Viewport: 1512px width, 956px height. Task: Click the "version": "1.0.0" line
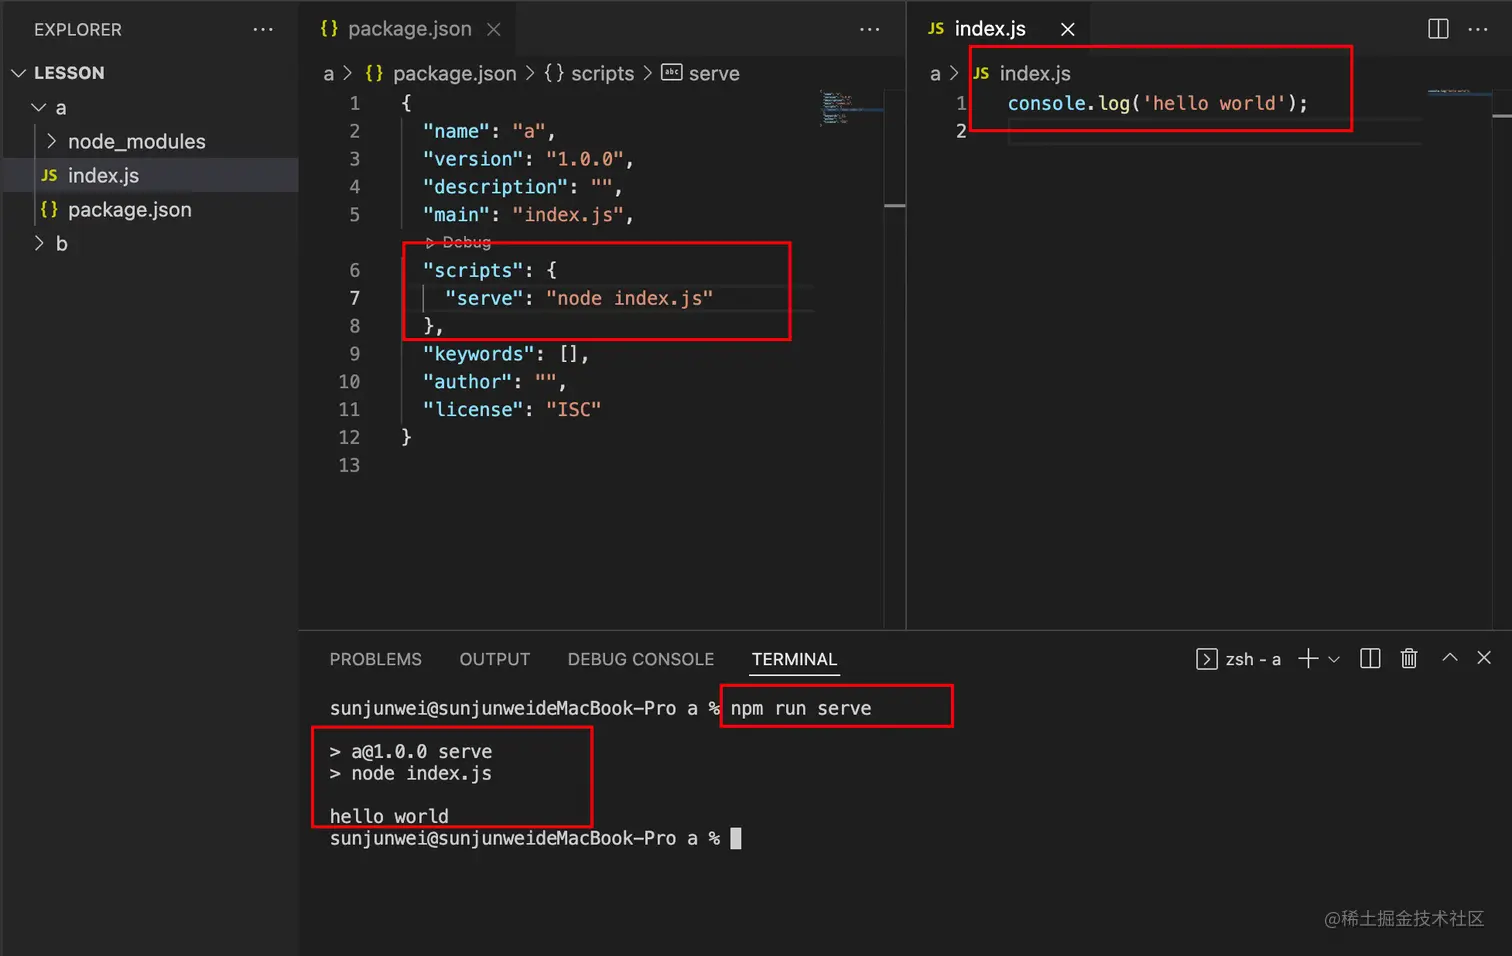528,159
